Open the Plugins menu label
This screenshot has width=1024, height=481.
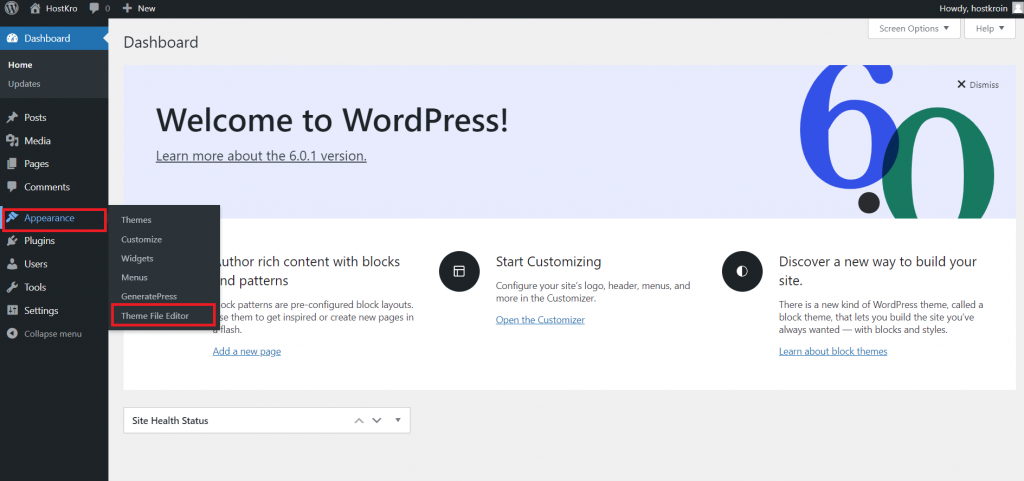pos(39,241)
